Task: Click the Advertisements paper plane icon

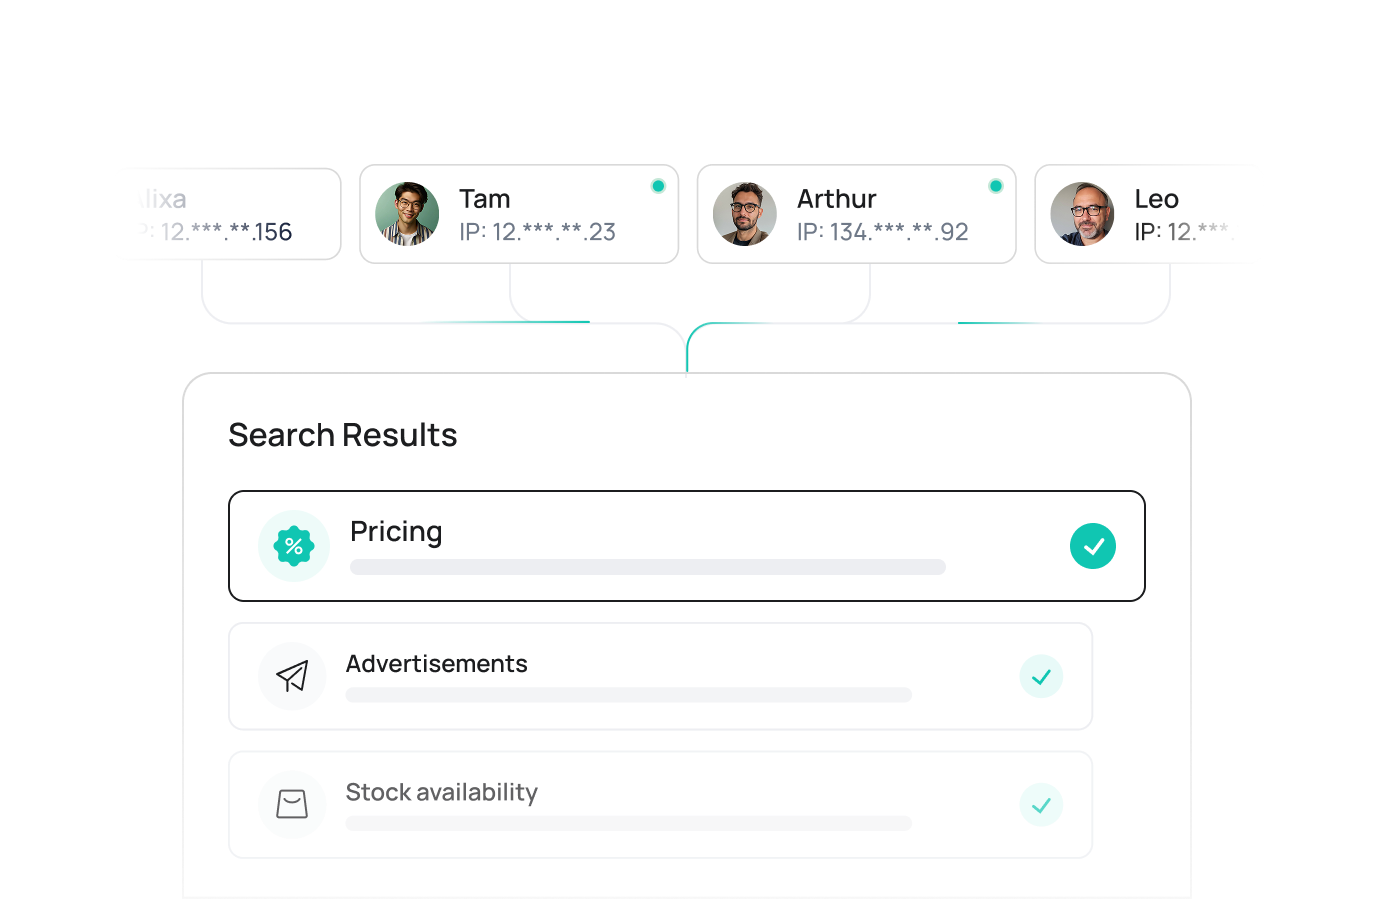Action: click(292, 676)
